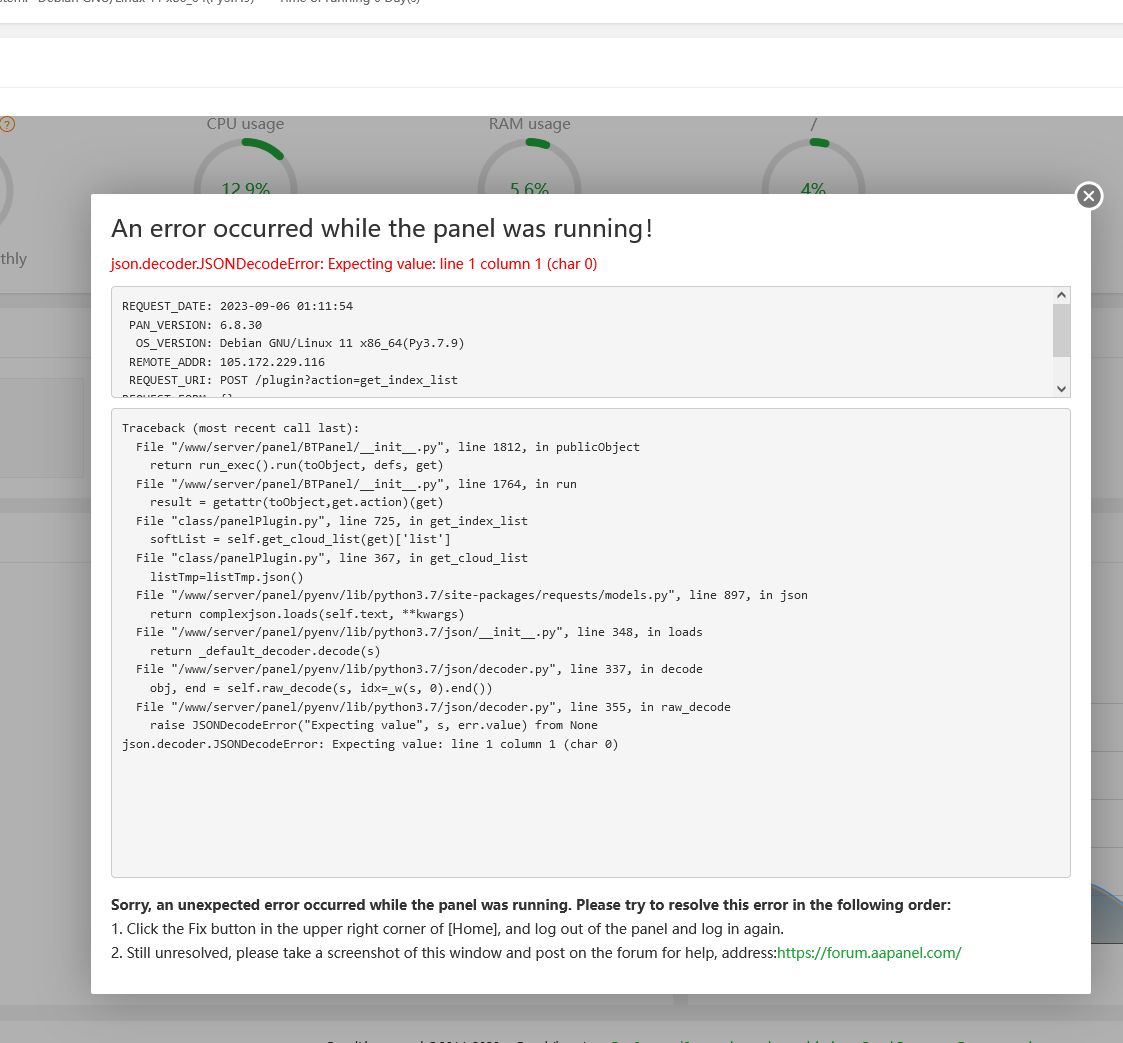Click the root disk usage gauge ring

click(814, 166)
